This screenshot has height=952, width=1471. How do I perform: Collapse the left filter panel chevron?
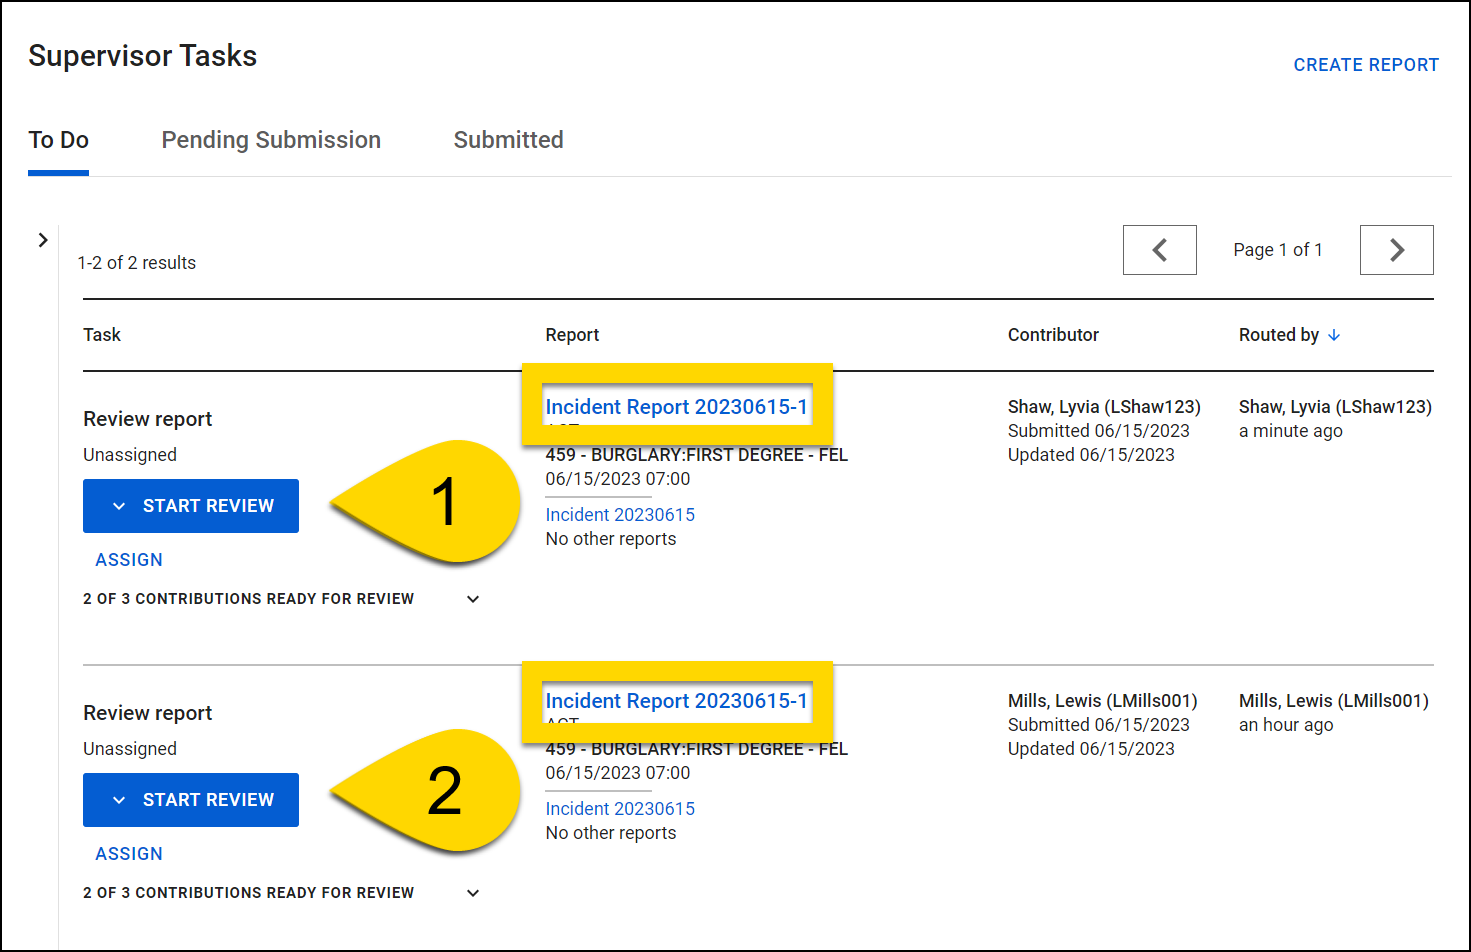[x=43, y=240]
